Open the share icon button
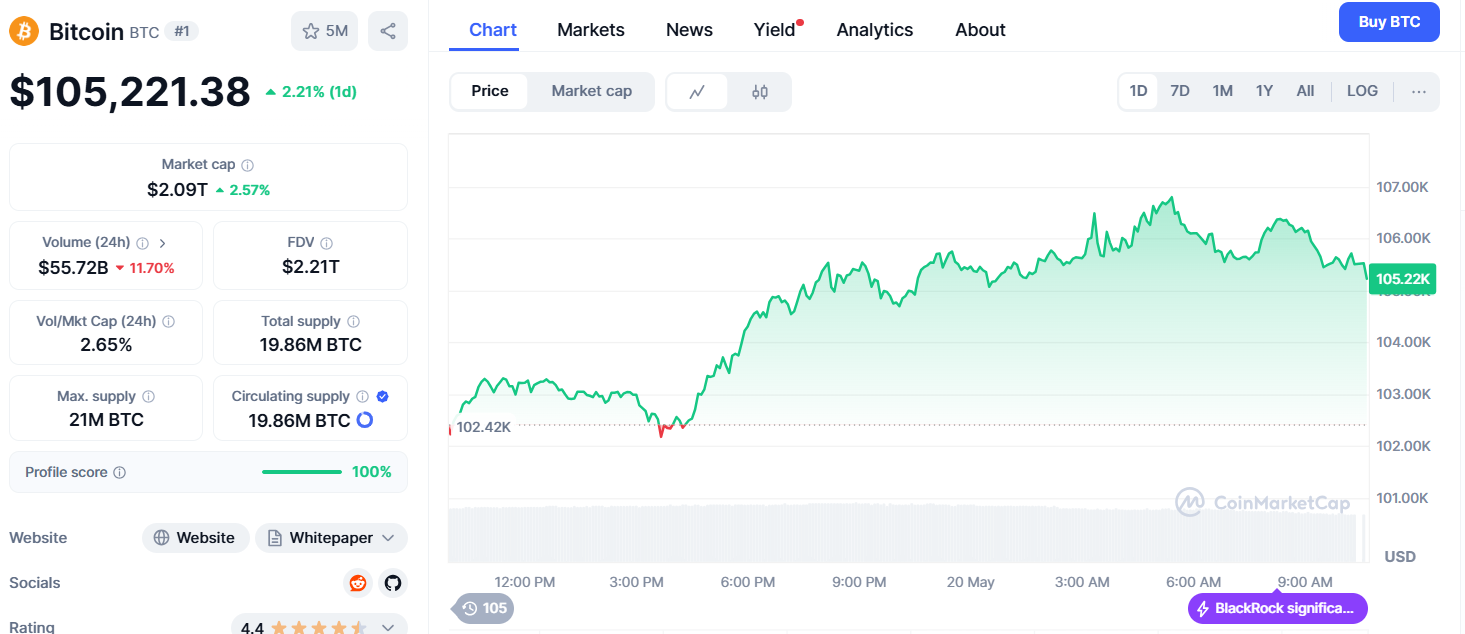 point(388,31)
